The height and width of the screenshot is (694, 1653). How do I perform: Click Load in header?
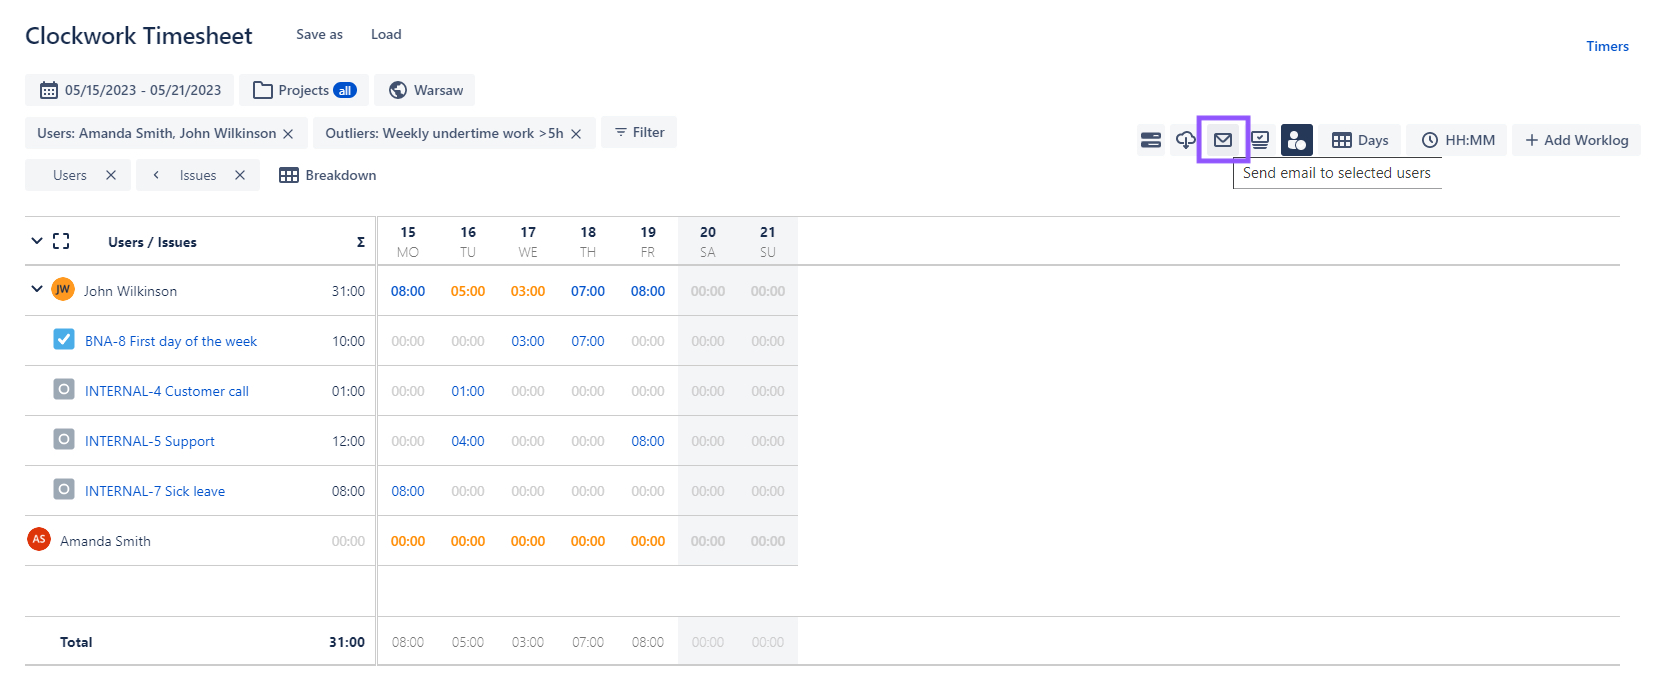386,34
